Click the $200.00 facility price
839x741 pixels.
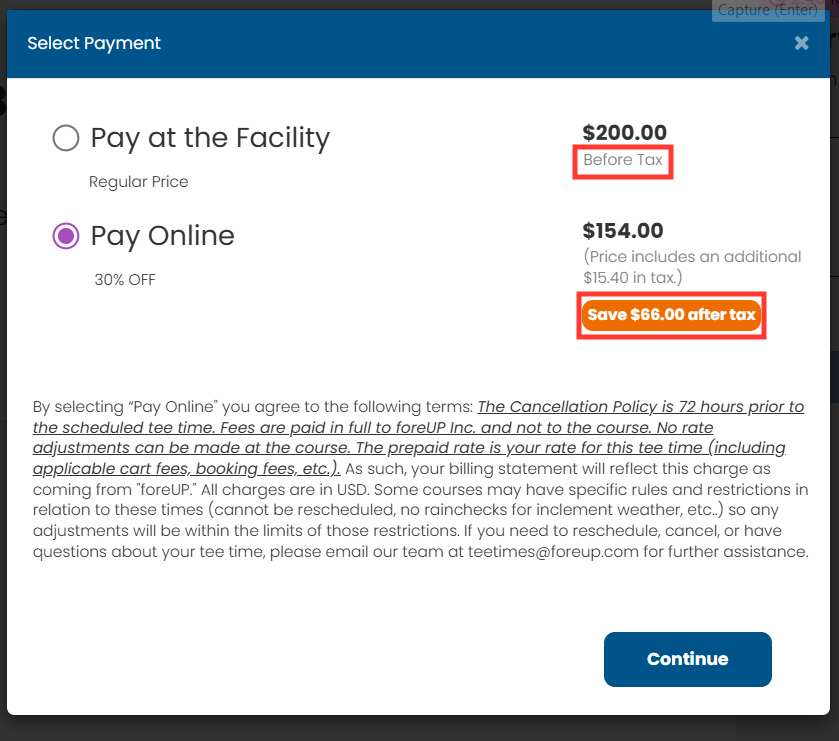tap(624, 133)
